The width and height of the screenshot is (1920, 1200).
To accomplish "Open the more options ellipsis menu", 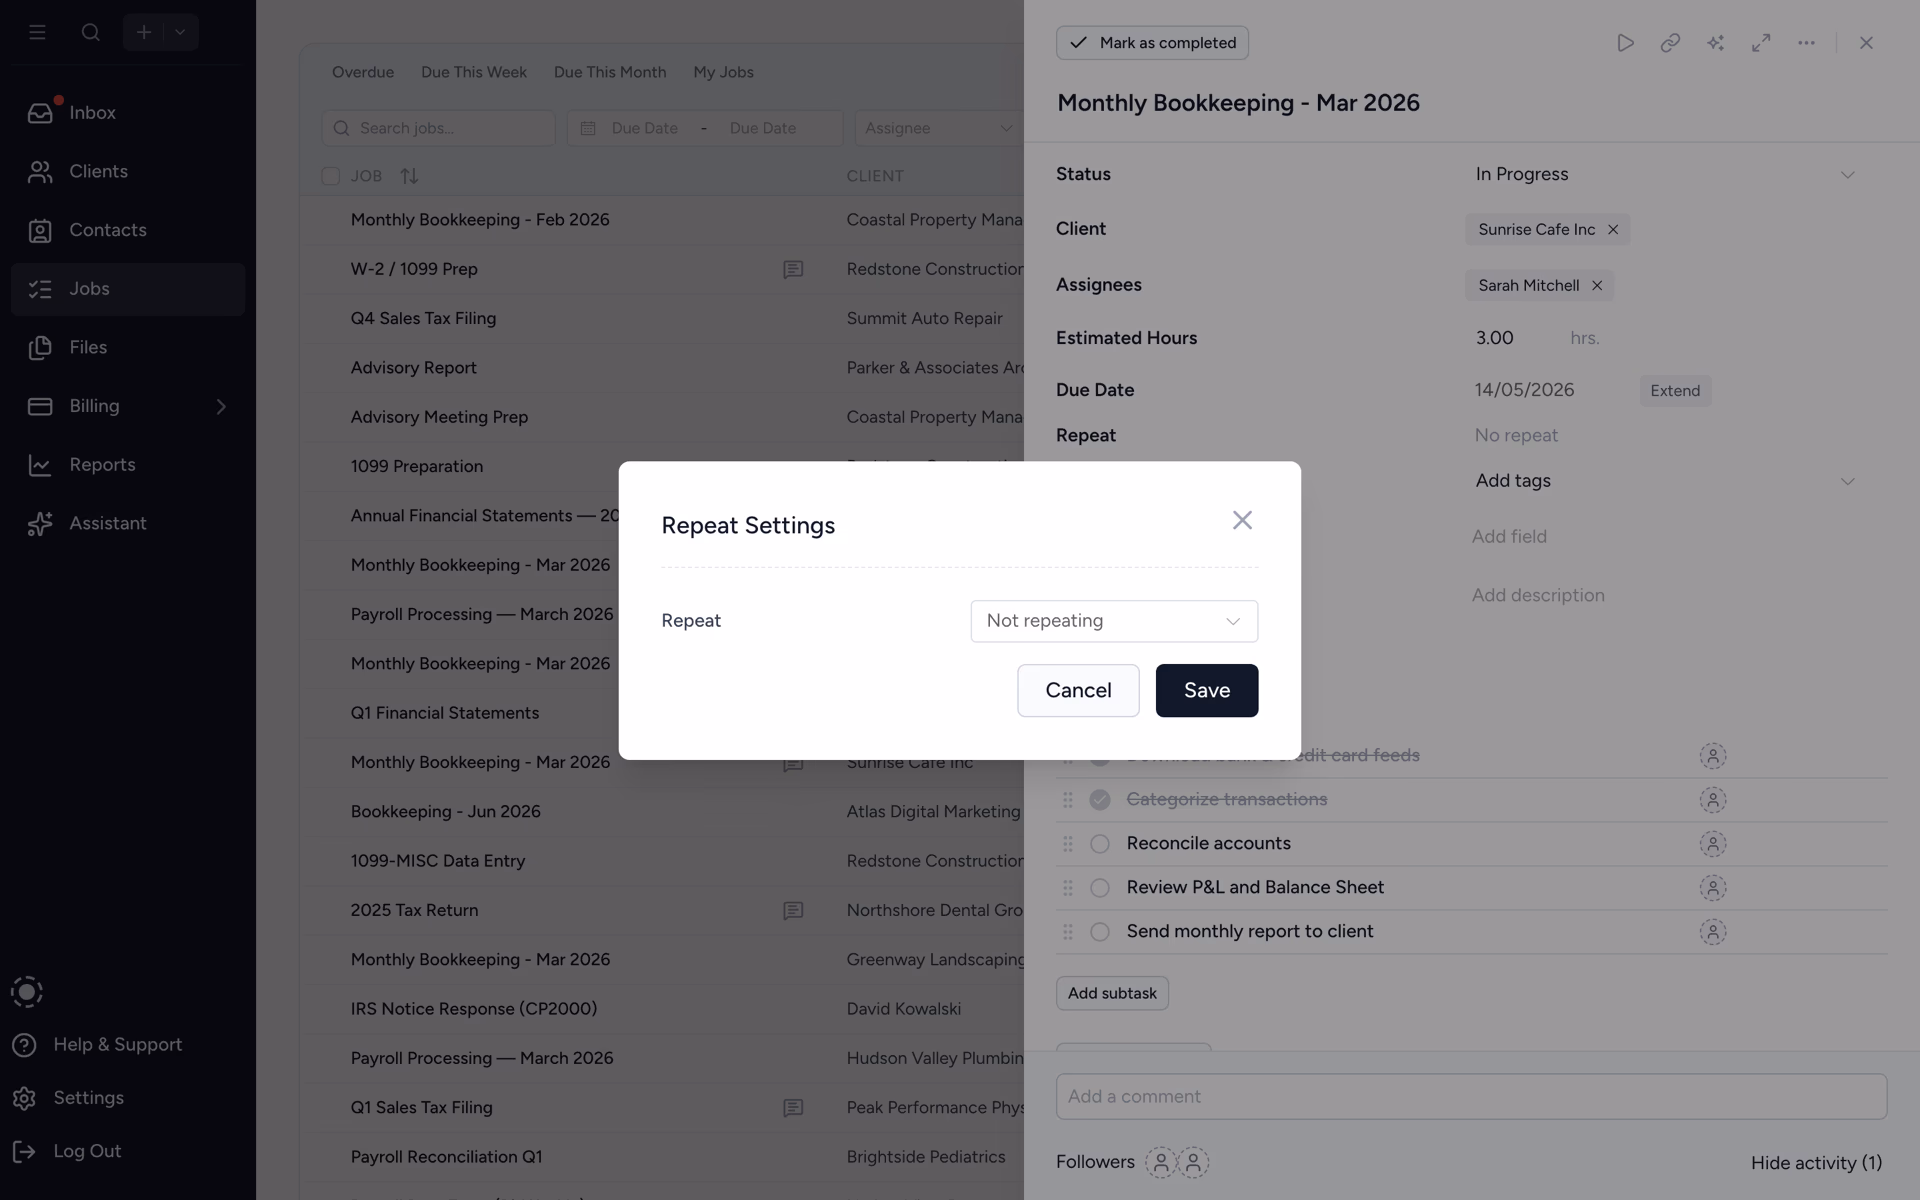I will point(1806,43).
